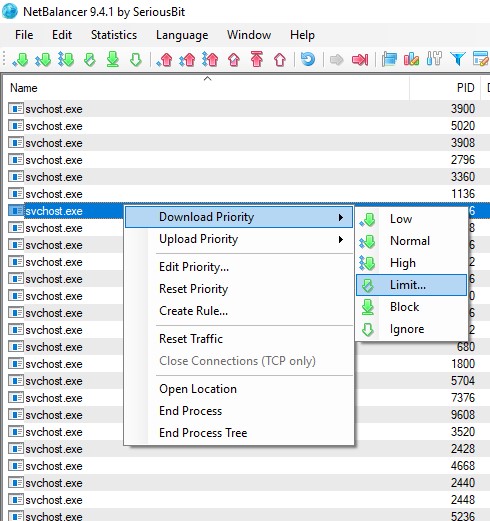
Task: Open the traffic chart toolbar icon
Action: [411, 60]
